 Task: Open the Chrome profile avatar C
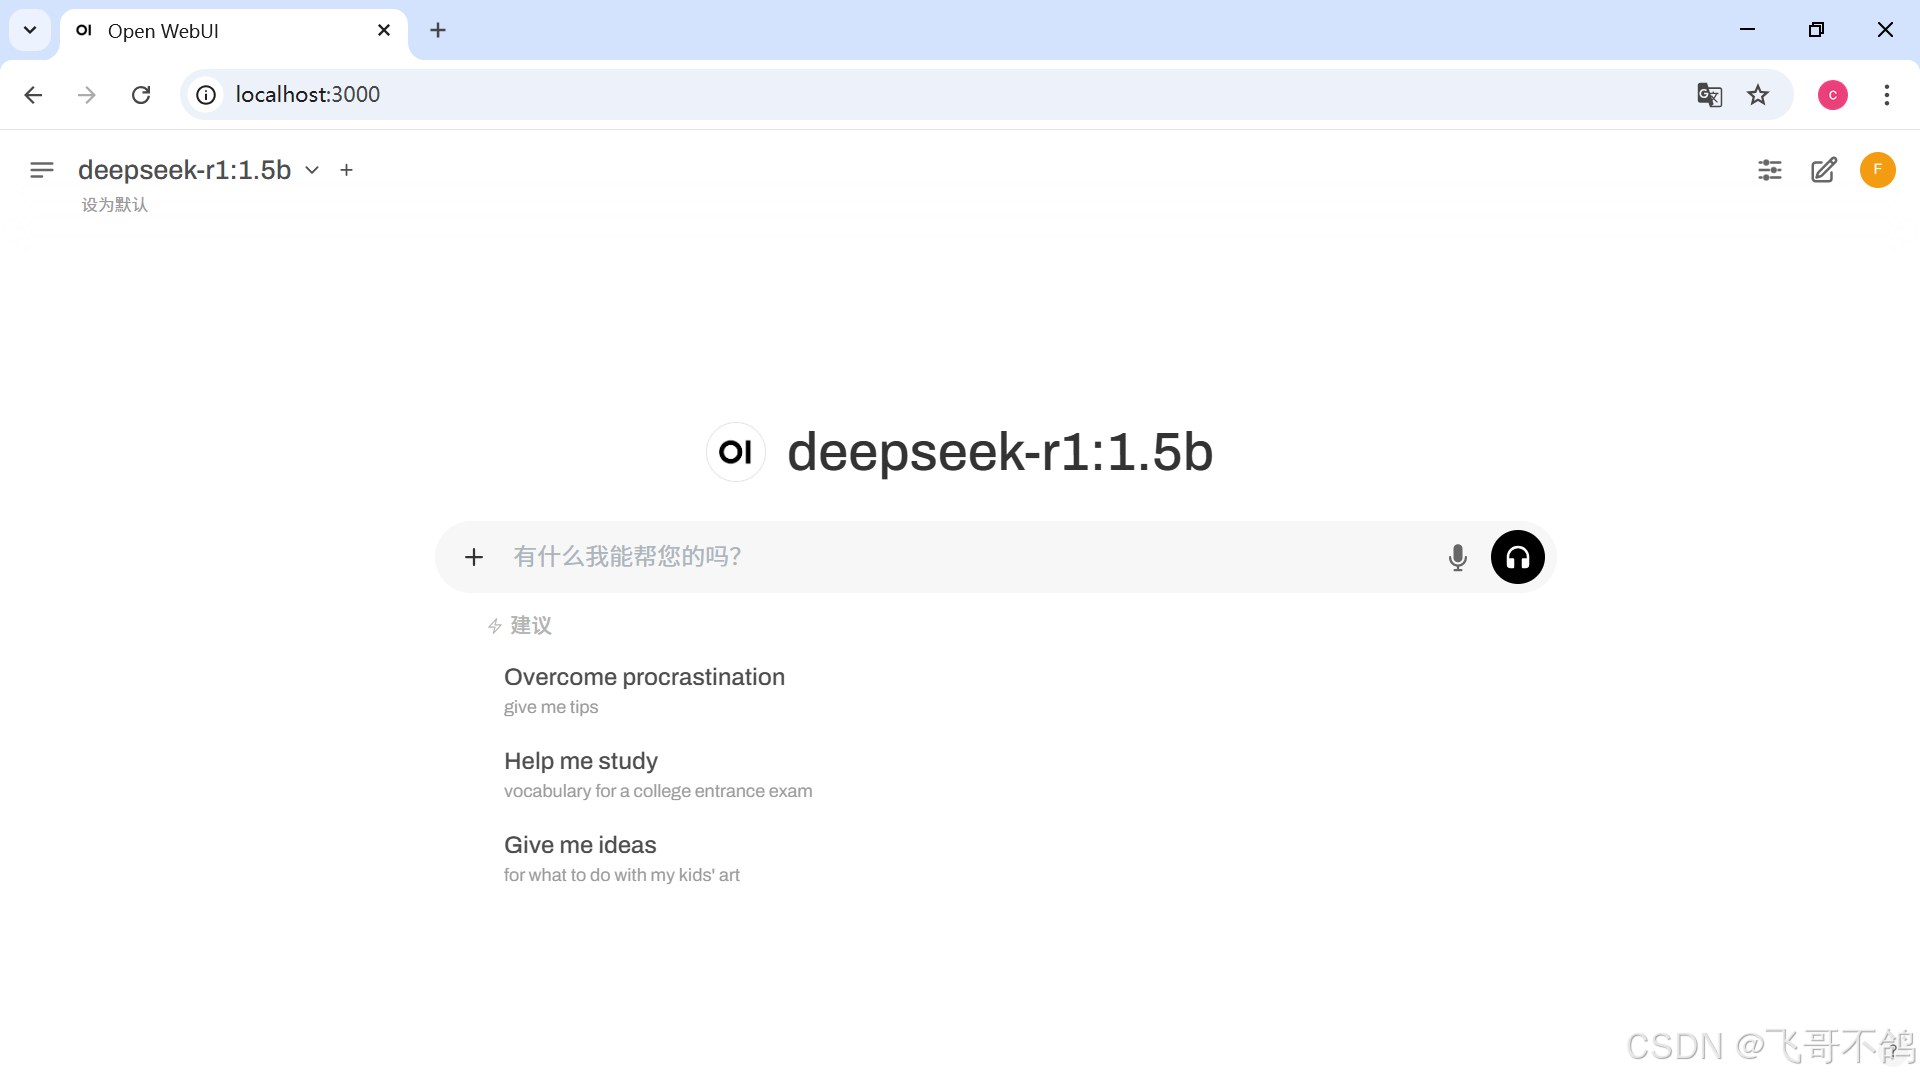1833,95
